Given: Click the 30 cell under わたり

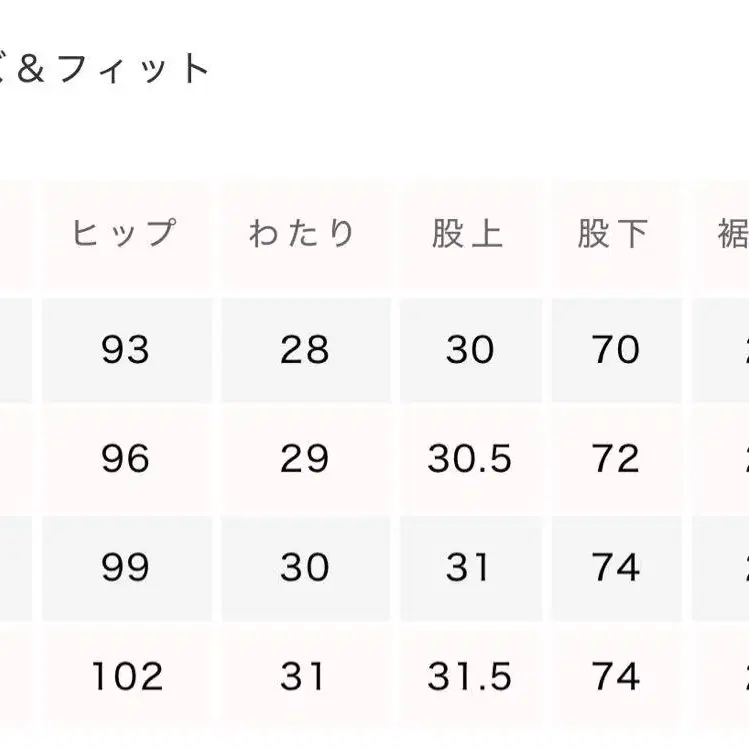Looking at the screenshot, I should click(x=304, y=568).
